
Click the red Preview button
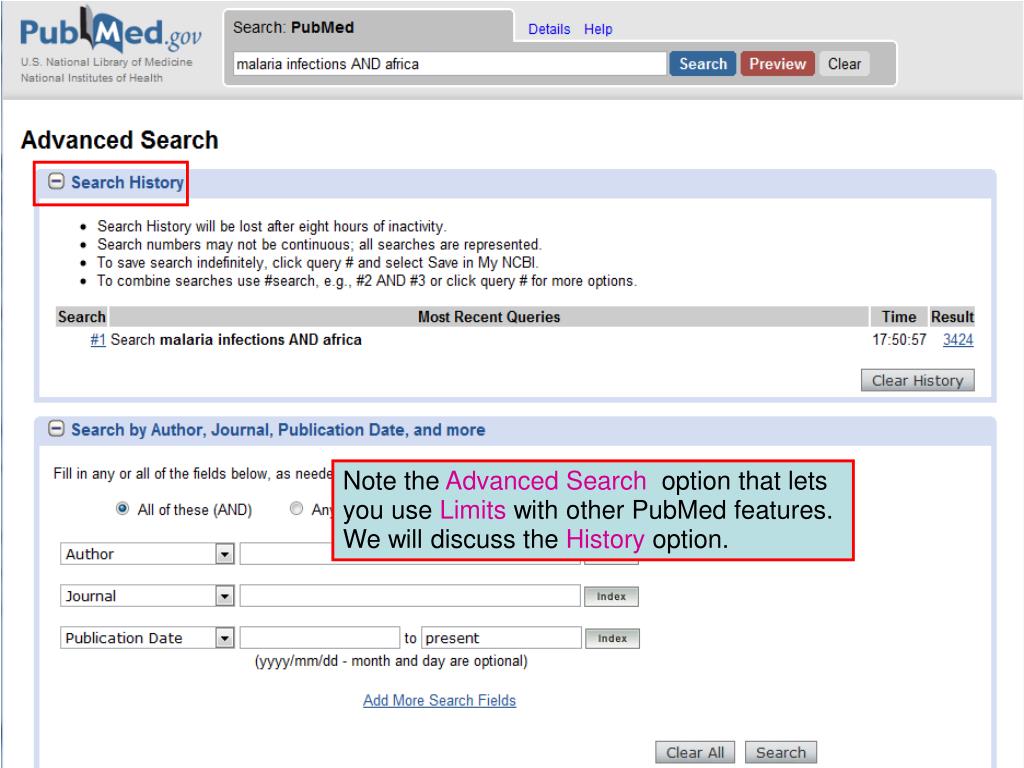(x=777, y=64)
